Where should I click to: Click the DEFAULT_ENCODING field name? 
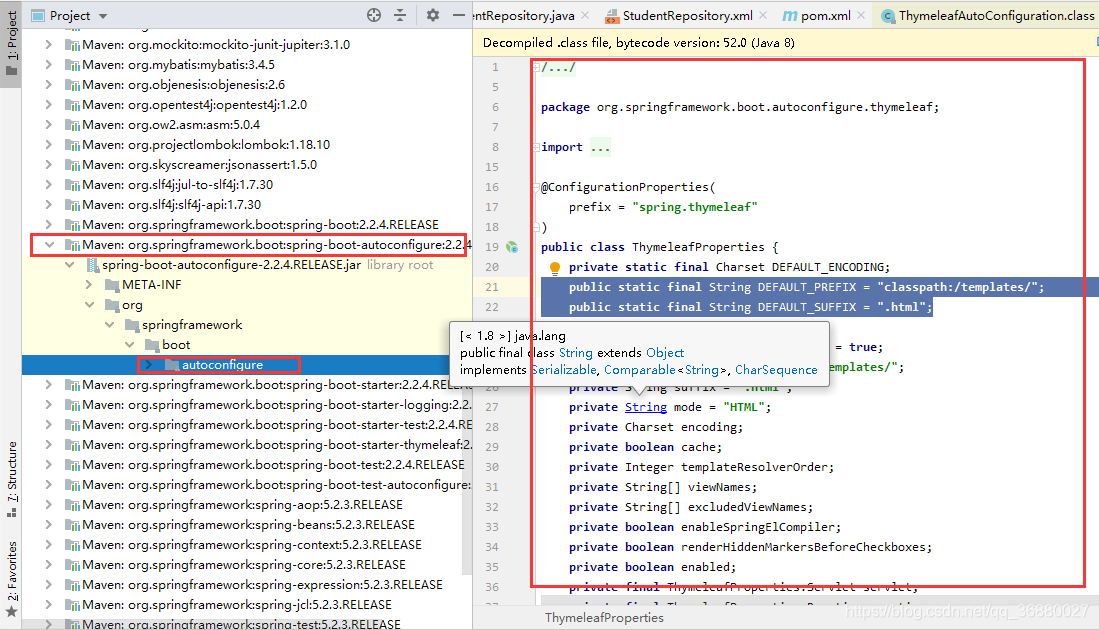(830, 267)
